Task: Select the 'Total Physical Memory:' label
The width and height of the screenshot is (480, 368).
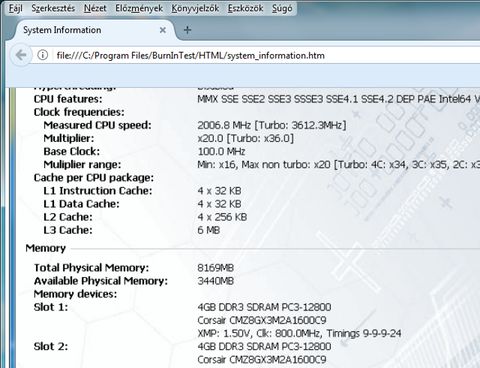Action: coord(91,268)
